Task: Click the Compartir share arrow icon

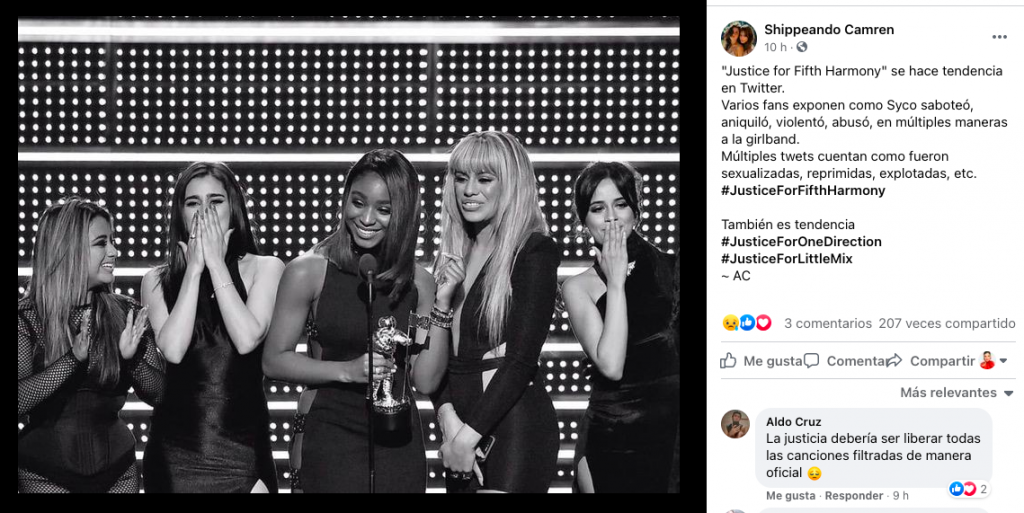Action: tap(894, 361)
